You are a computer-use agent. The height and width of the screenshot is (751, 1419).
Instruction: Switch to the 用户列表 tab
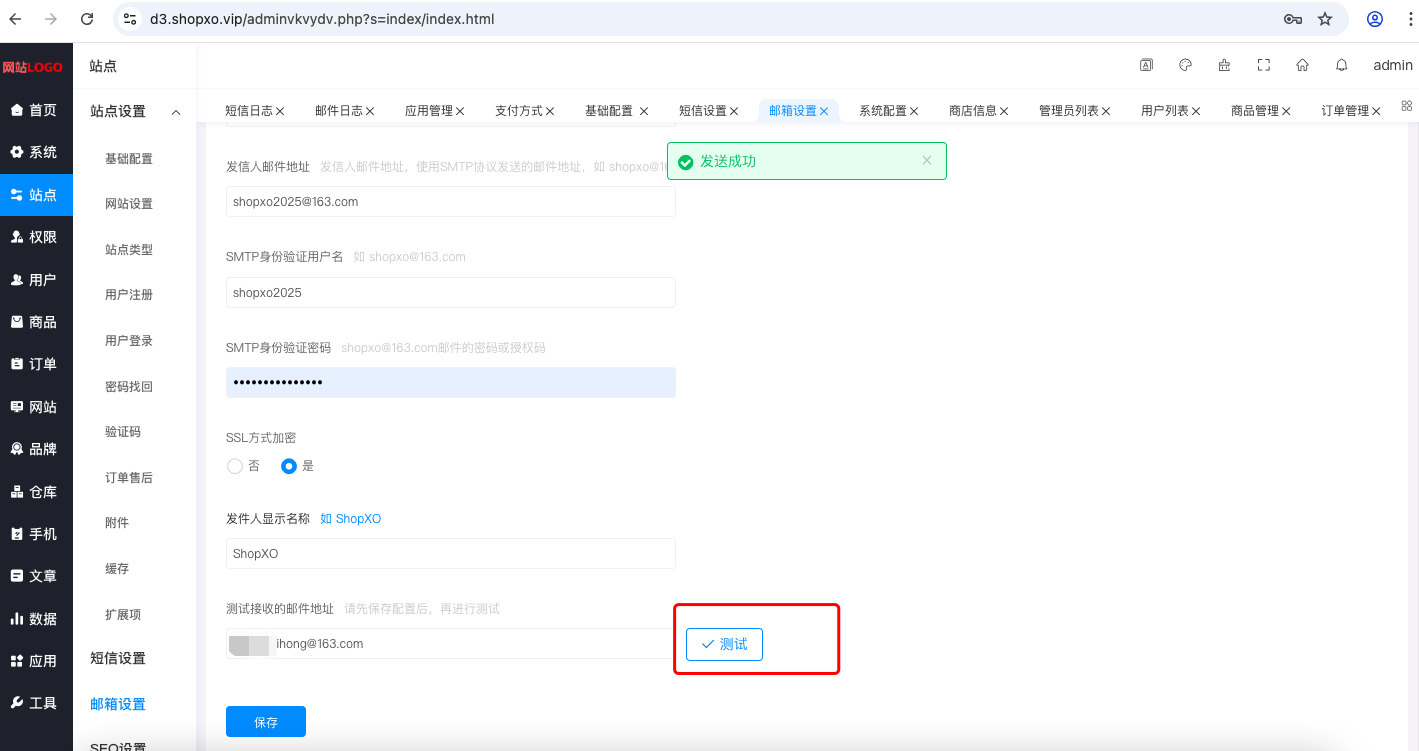pos(1165,111)
